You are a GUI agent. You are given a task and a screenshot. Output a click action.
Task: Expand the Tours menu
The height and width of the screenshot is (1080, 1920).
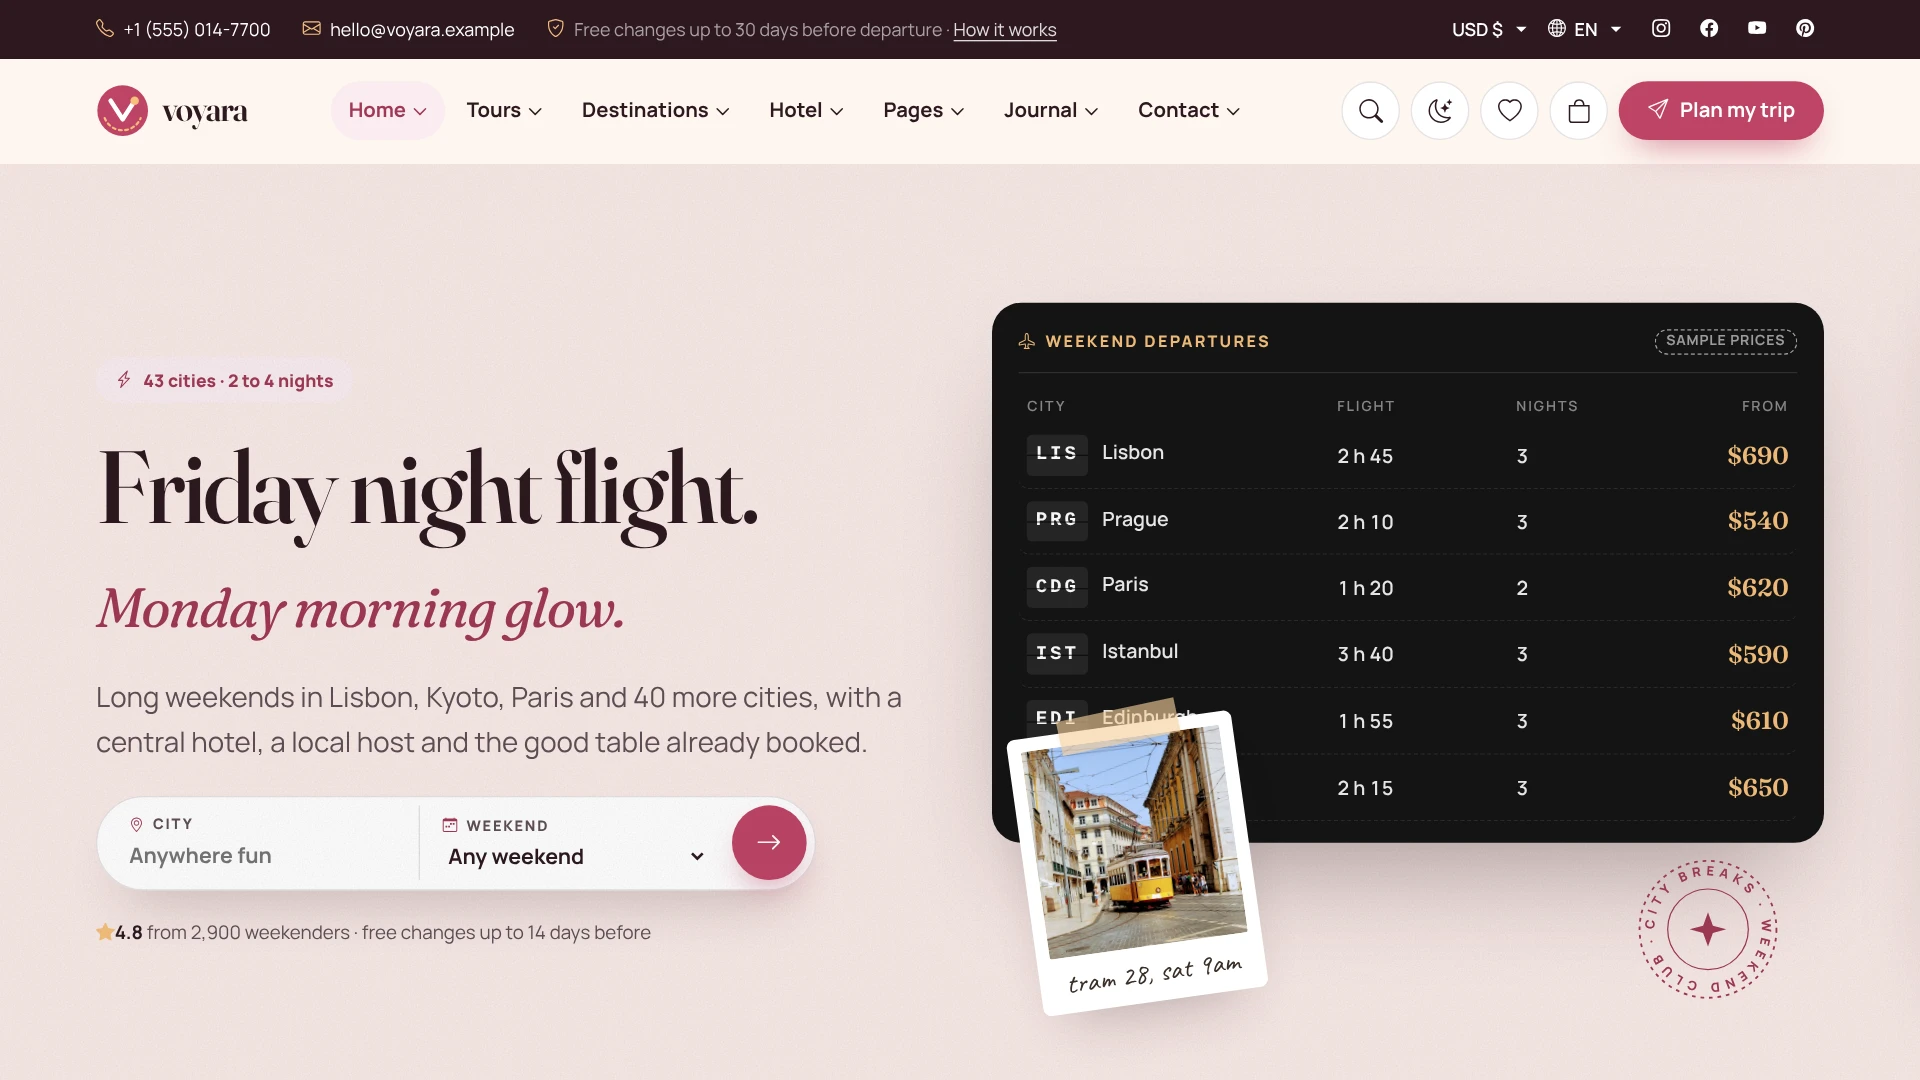point(504,110)
